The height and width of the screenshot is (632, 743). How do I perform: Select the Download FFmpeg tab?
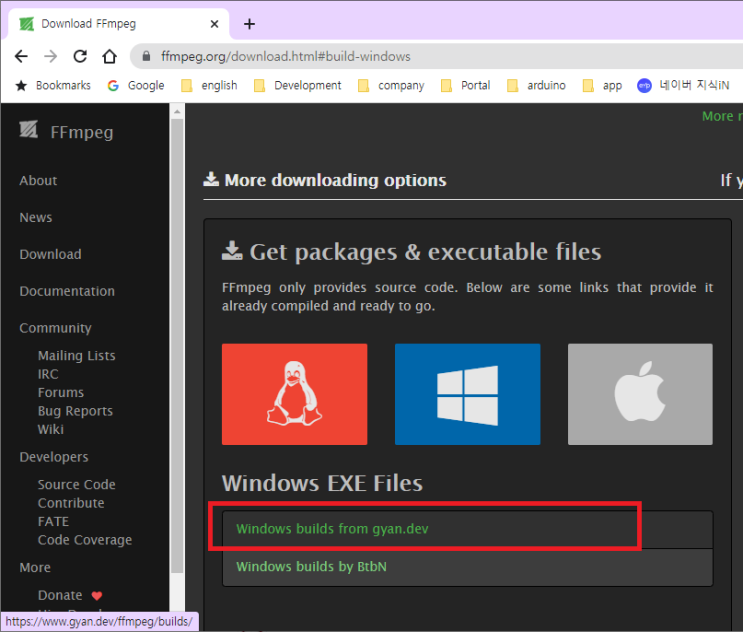click(118, 24)
